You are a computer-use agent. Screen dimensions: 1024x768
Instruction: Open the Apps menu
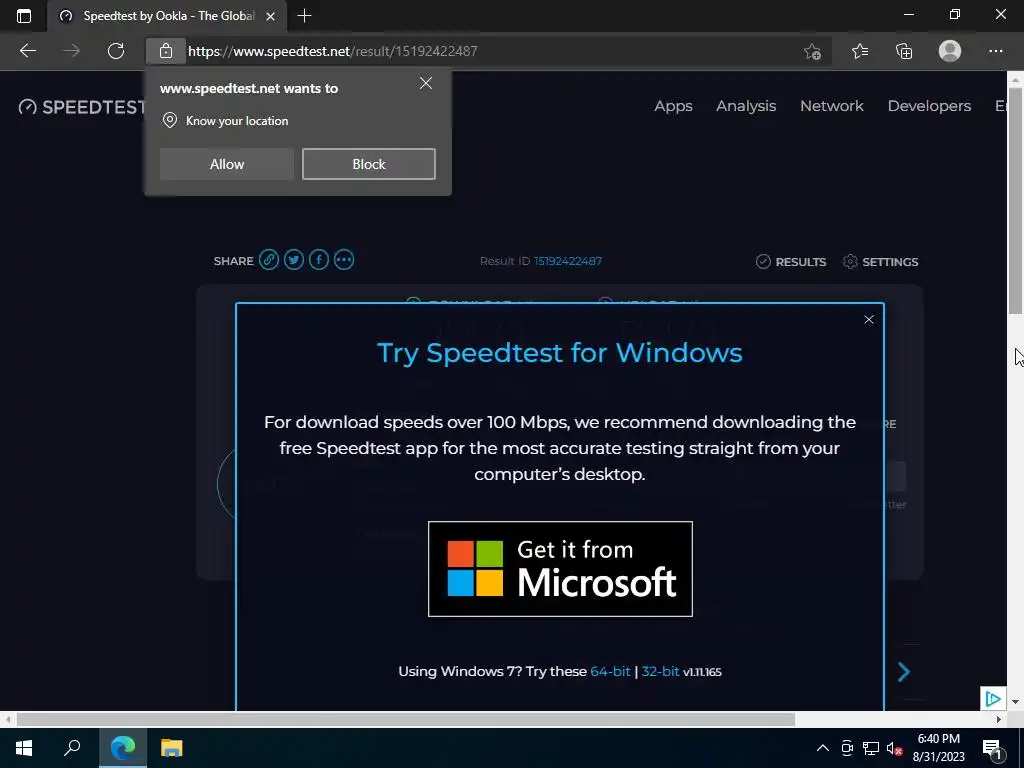pyautogui.click(x=673, y=106)
